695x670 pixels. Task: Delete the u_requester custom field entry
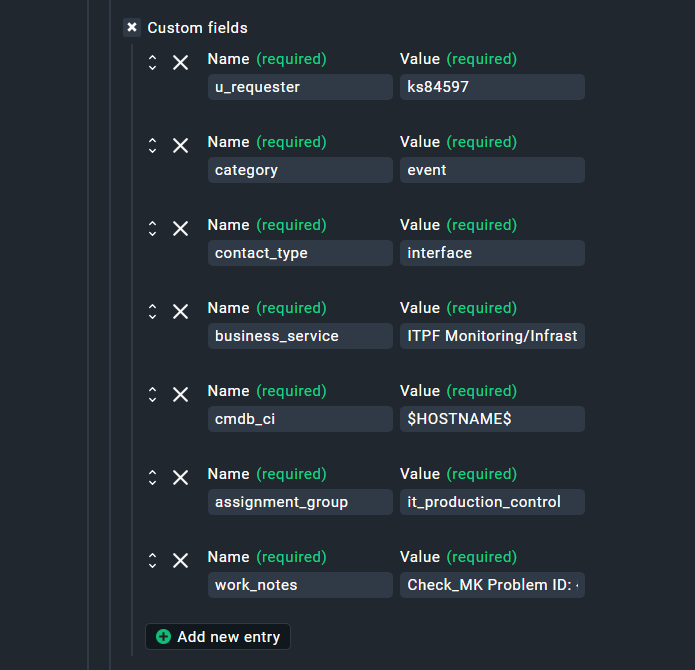click(x=180, y=63)
